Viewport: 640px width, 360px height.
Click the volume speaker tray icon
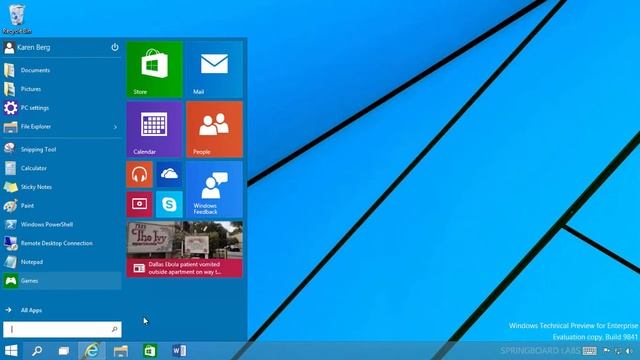(x=629, y=351)
